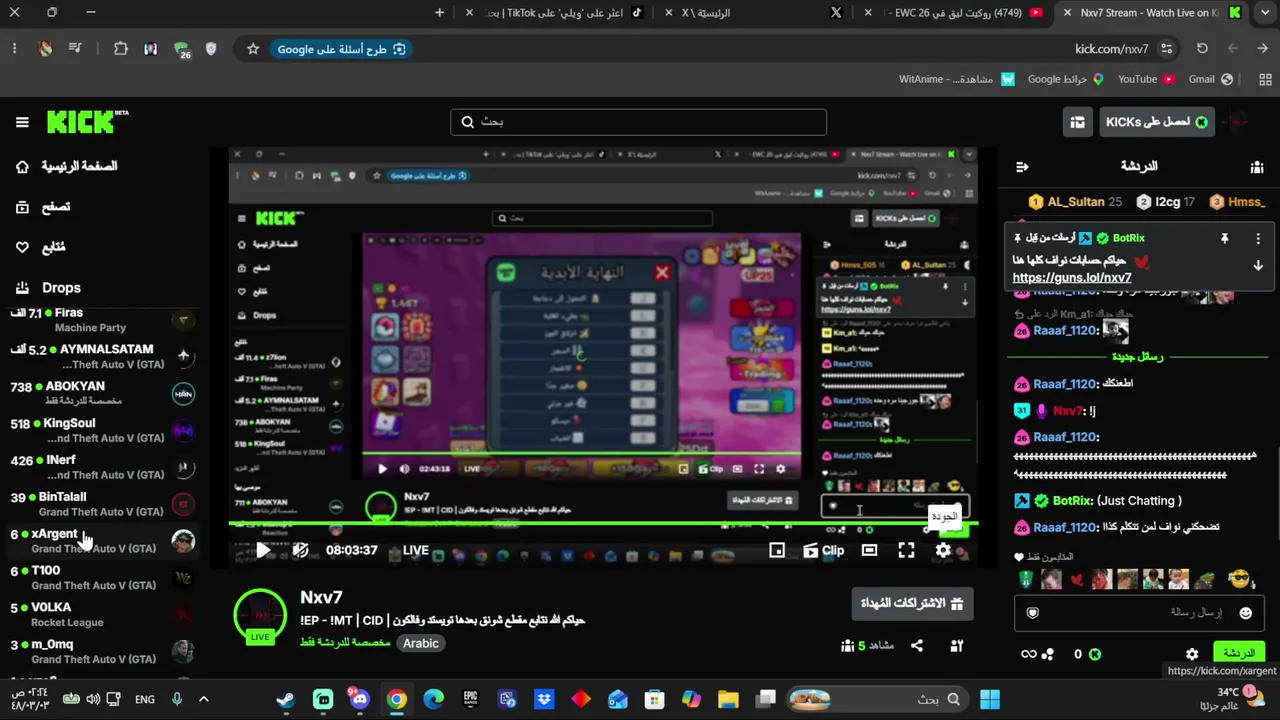This screenshot has width=1280, height=720.
Task: Open Steam from the taskbar
Action: click(286, 700)
